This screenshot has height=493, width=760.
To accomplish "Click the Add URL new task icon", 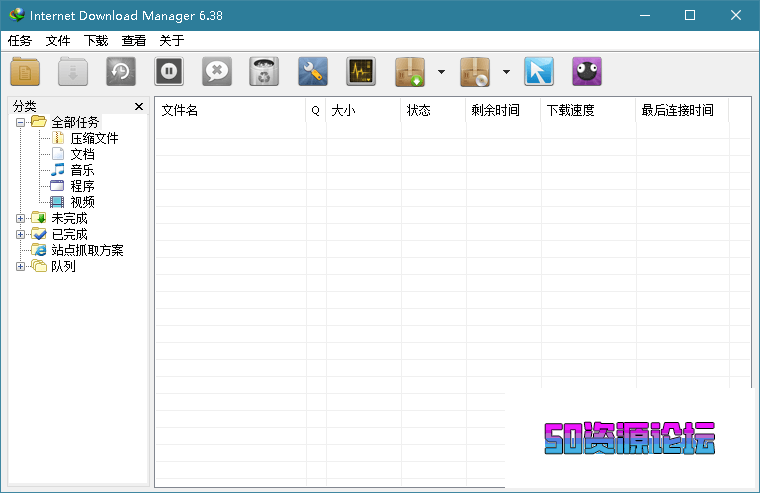I will [x=25, y=72].
